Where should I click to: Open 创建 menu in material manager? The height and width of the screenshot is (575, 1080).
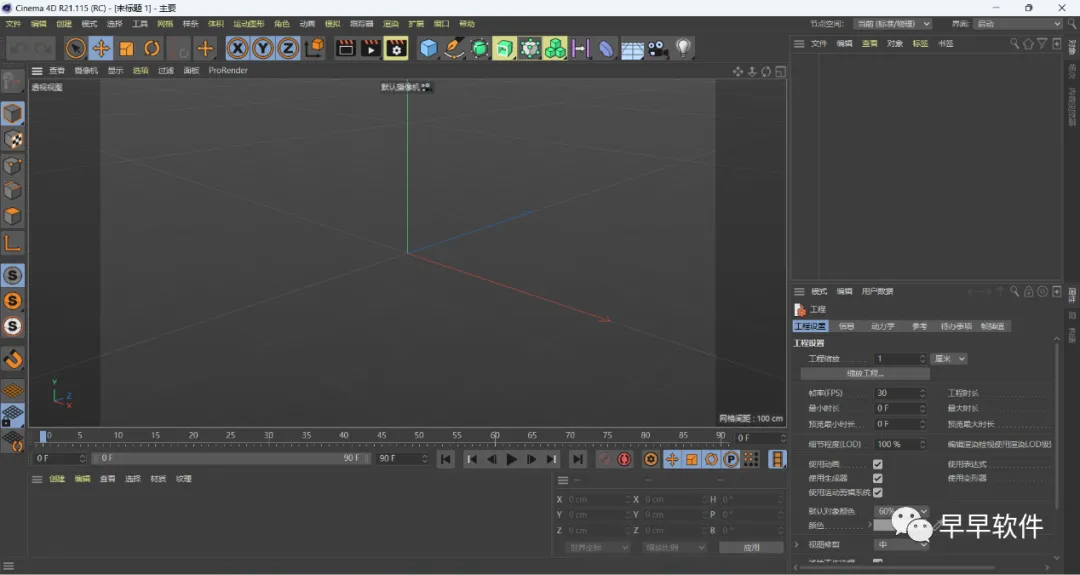(x=57, y=479)
